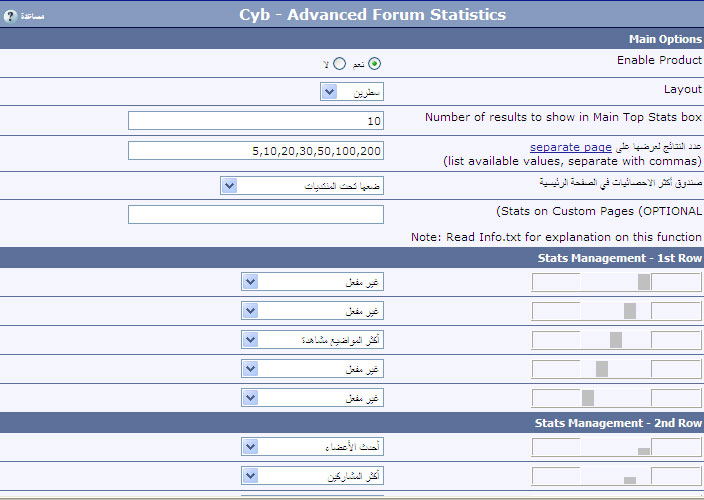The width and height of the screenshot is (704, 500).
Task: Follow the separate page link
Action: 570,146
